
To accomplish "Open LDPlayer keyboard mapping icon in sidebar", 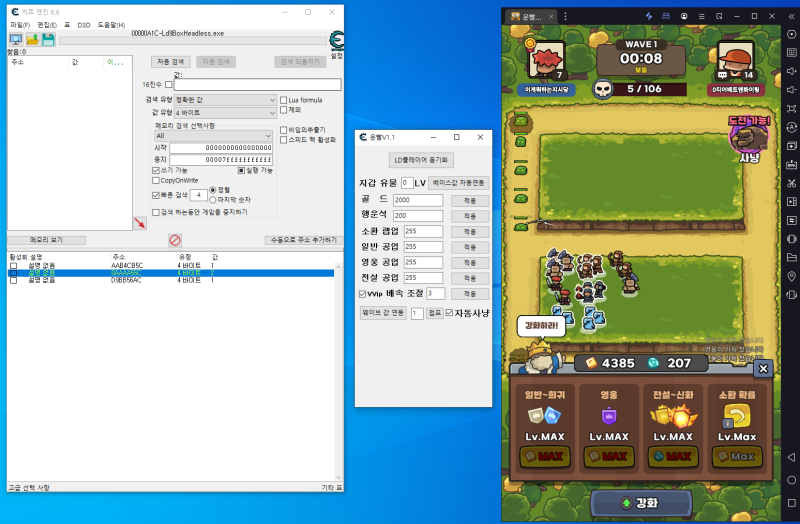I will [x=791, y=36].
